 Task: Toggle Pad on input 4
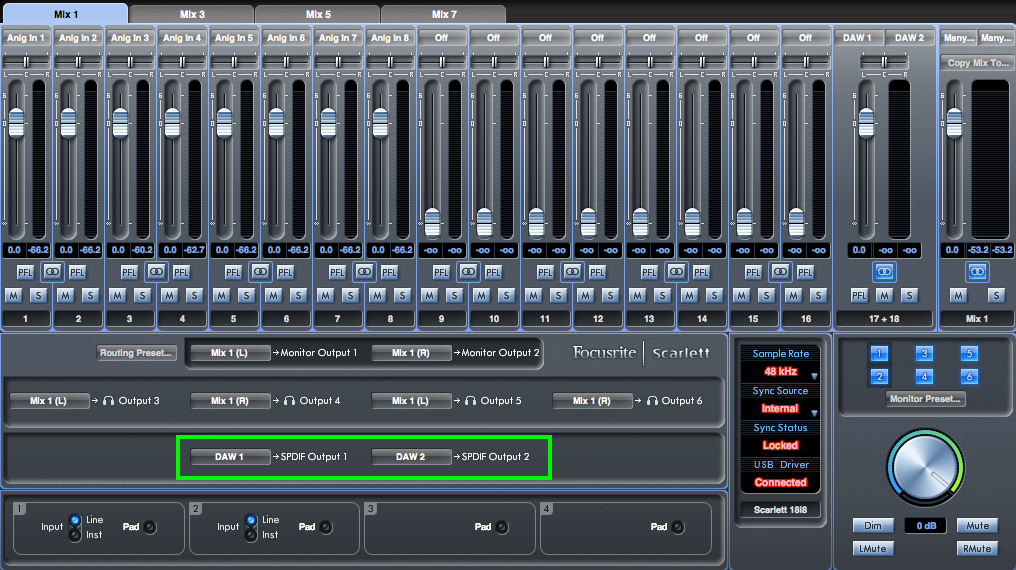(678, 527)
